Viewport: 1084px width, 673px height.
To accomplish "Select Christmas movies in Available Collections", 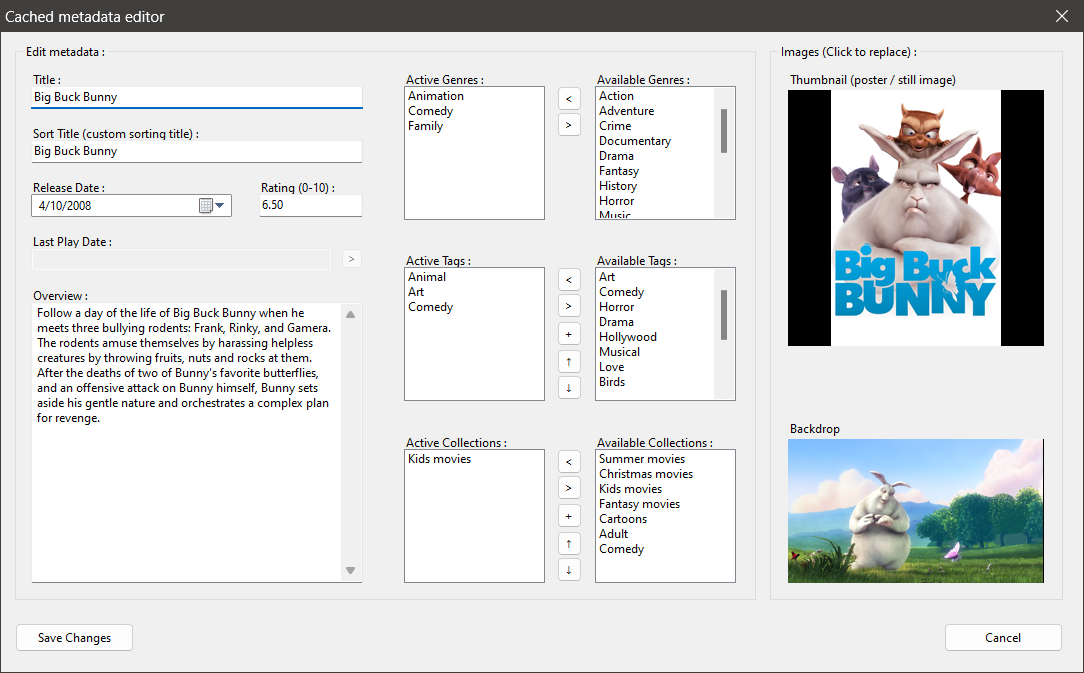I will click(x=646, y=474).
